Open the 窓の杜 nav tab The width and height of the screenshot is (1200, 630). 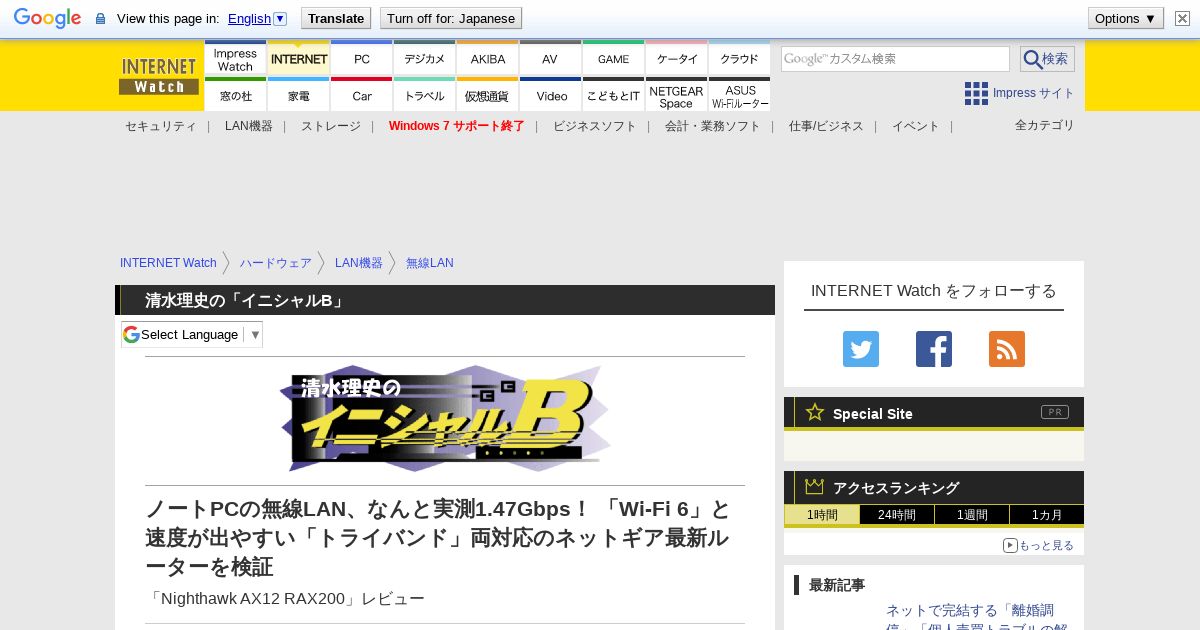pos(235,95)
